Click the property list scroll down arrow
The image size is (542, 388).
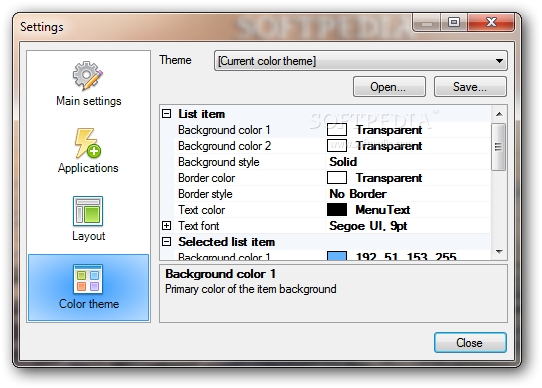coord(499,252)
